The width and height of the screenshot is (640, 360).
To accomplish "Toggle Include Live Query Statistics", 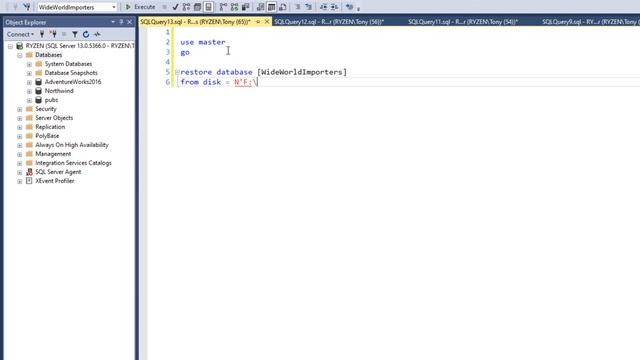I will point(234,7).
